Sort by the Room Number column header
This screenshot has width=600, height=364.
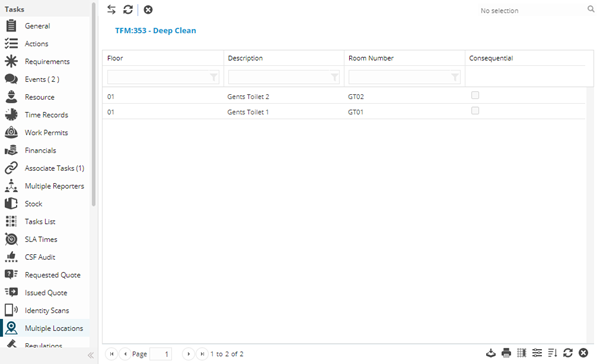pos(371,58)
